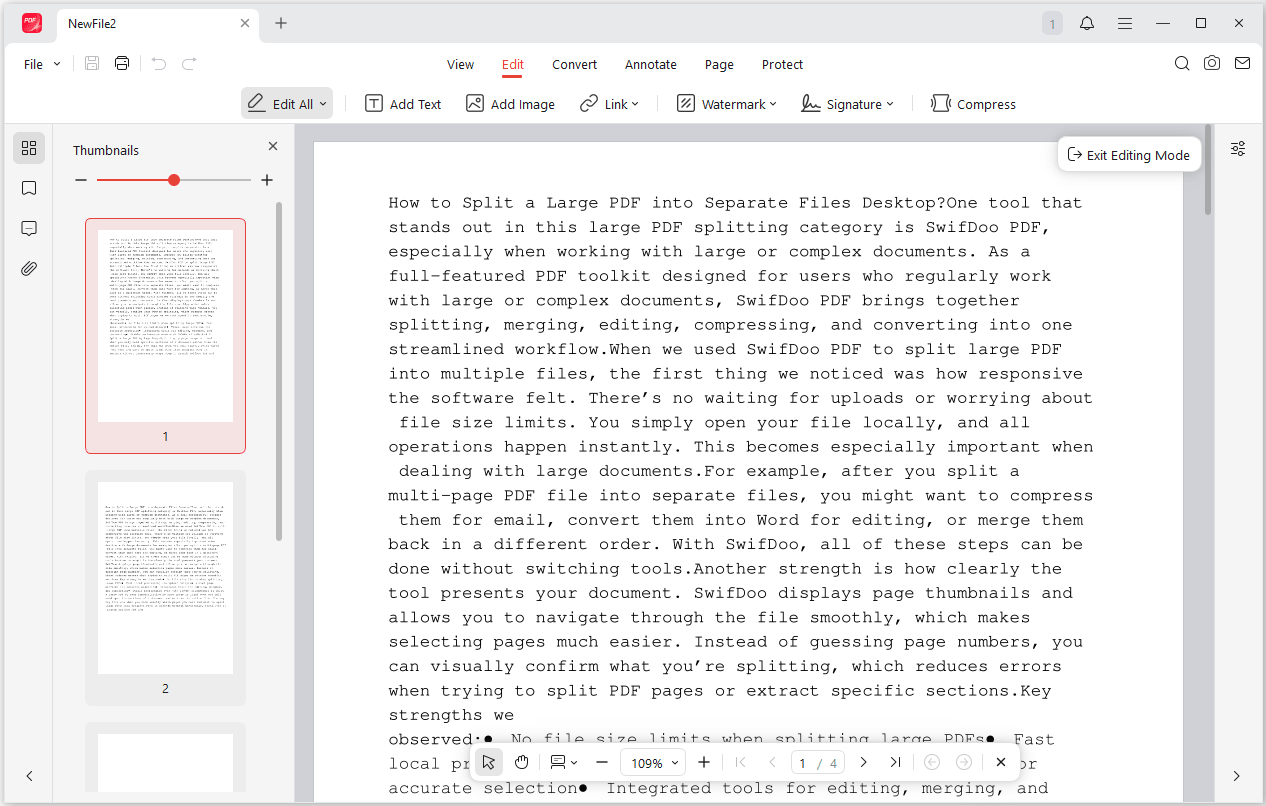
Task: Select the page 2 thumbnail
Action: tap(165, 587)
